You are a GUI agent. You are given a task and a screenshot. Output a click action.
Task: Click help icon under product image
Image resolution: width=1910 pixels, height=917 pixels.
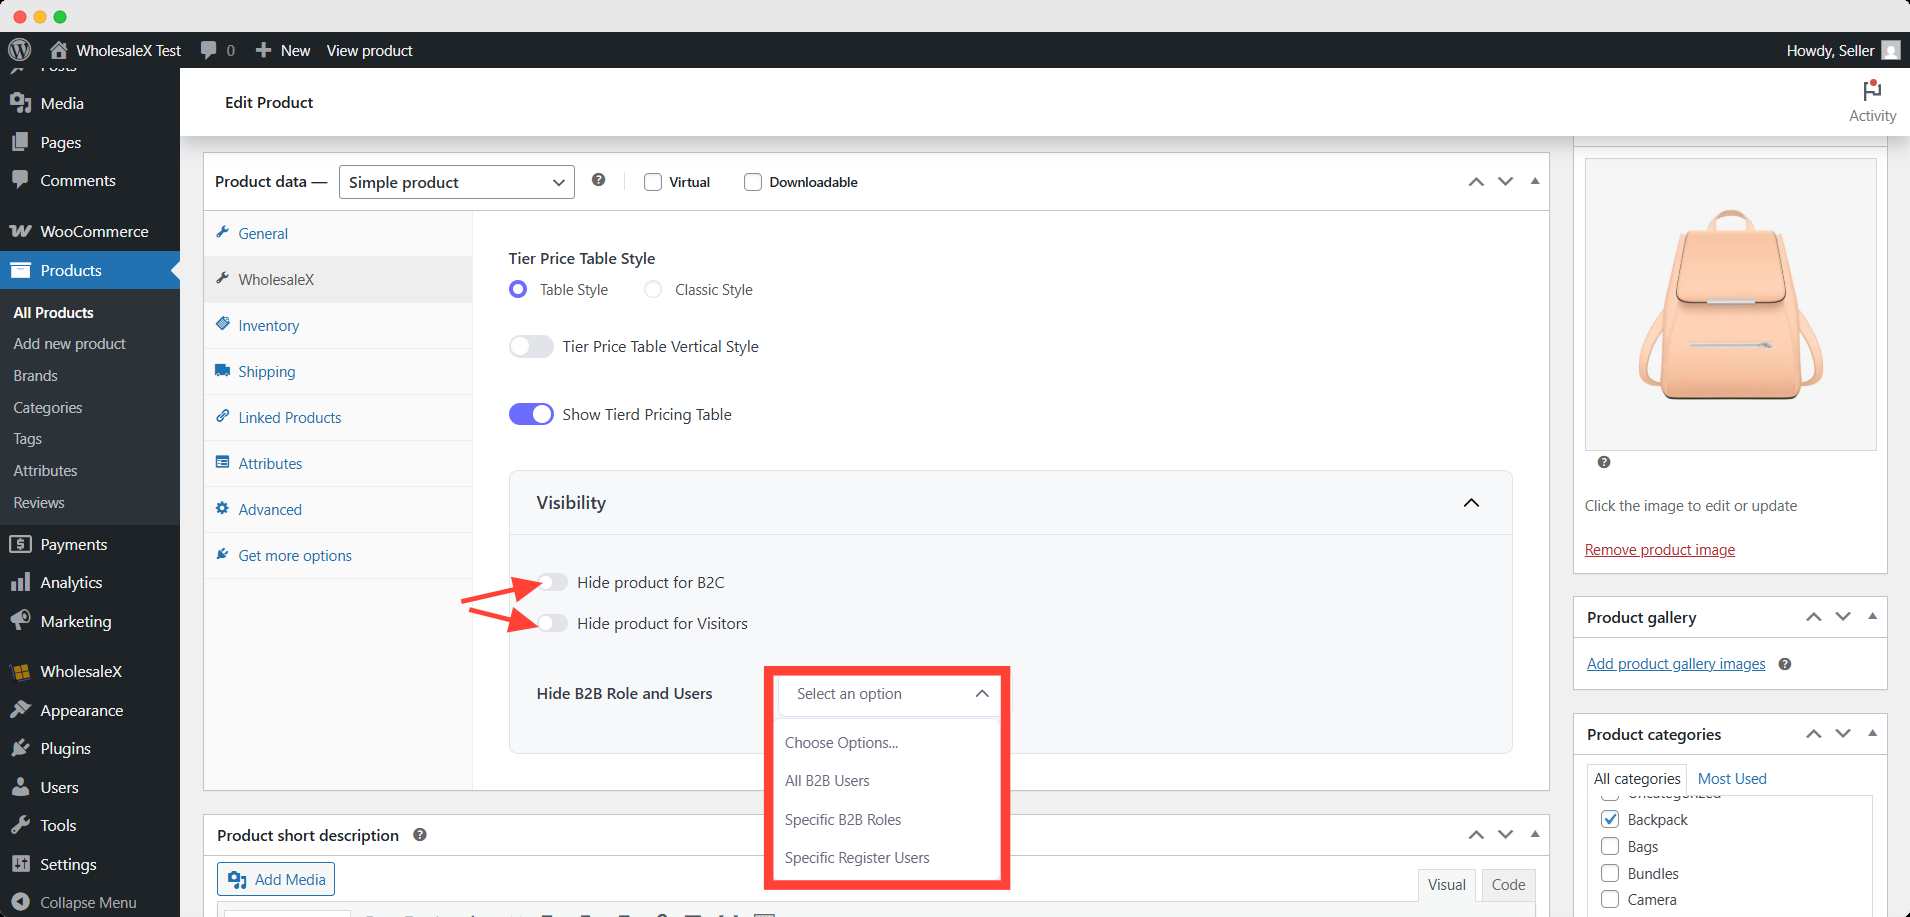[x=1604, y=462]
